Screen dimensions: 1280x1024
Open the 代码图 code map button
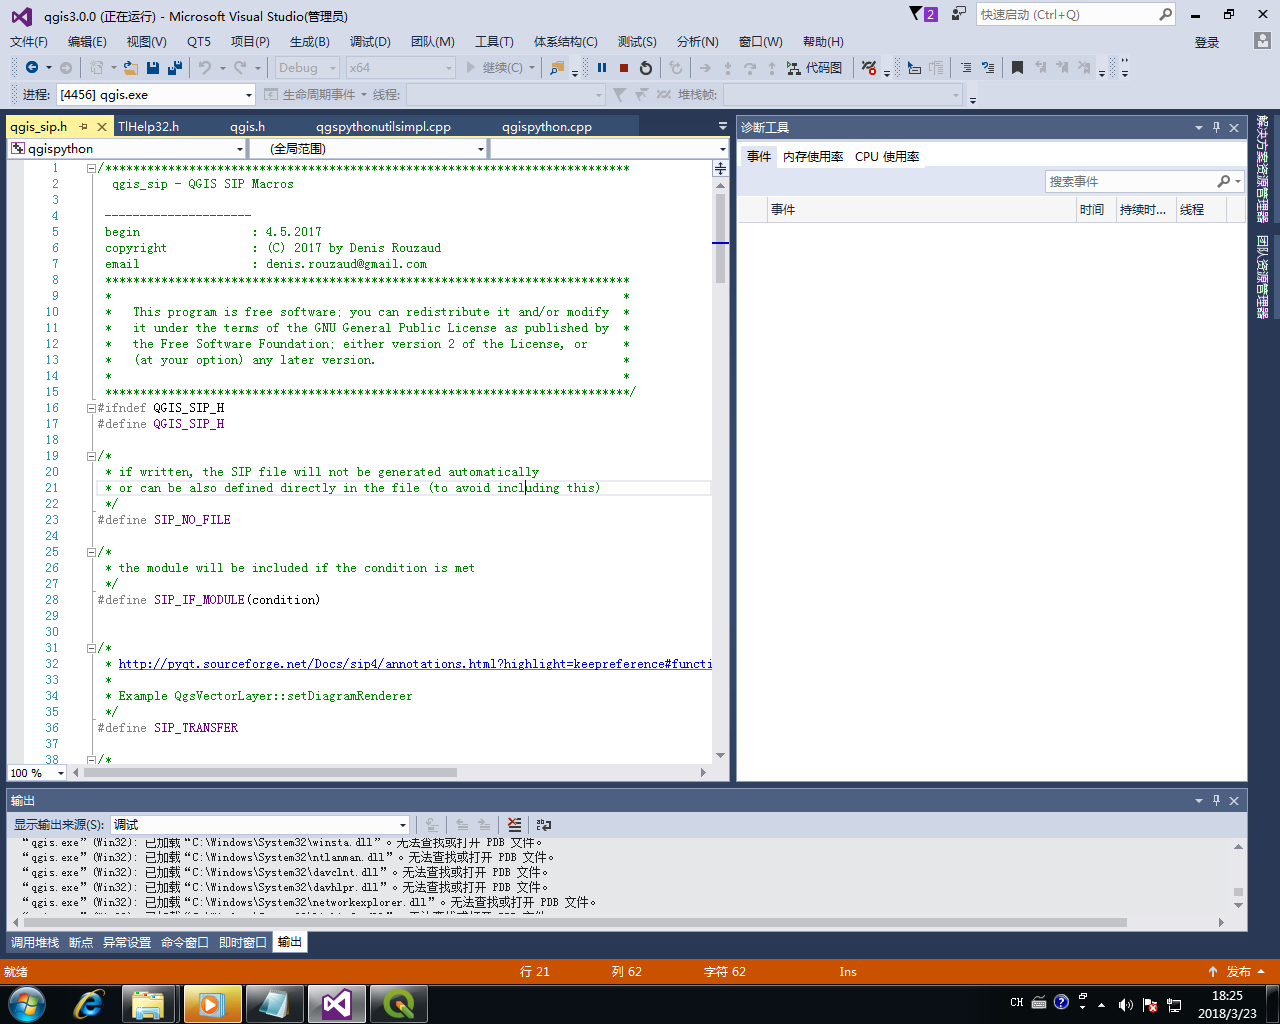(x=815, y=67)
